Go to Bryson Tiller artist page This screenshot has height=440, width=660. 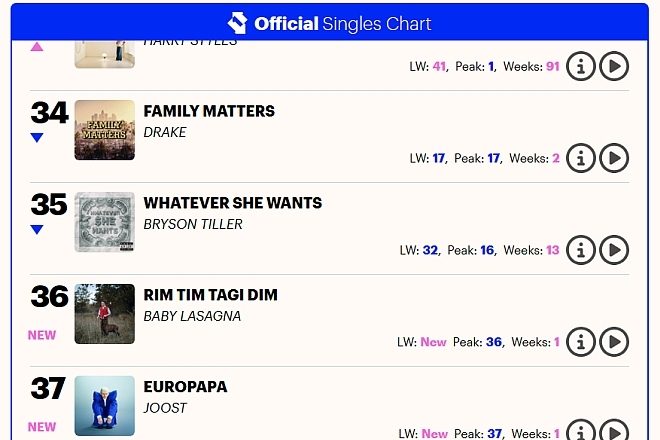tap(193, 224)
